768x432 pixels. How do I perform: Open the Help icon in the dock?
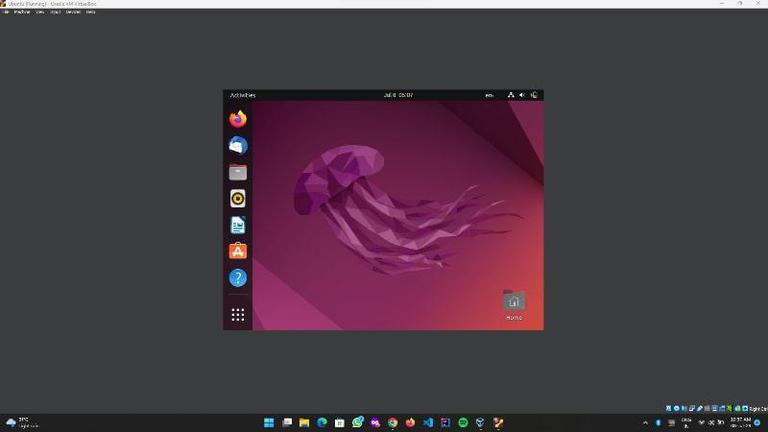tap(238, 278)
